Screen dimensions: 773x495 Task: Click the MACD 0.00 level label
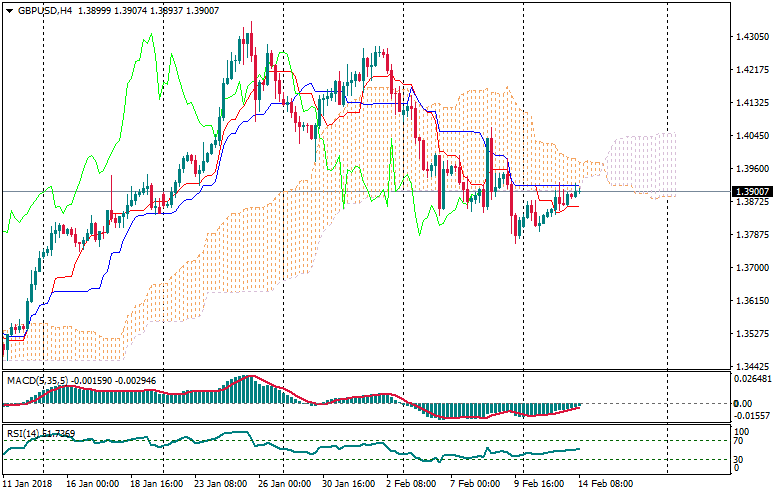[744, 403]
